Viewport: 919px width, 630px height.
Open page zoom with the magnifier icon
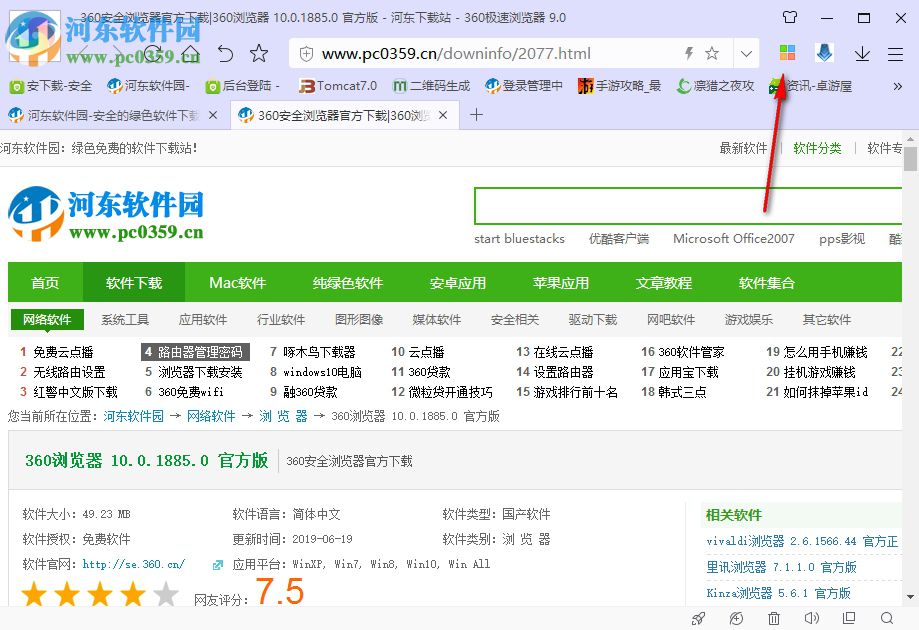(886, 618)
